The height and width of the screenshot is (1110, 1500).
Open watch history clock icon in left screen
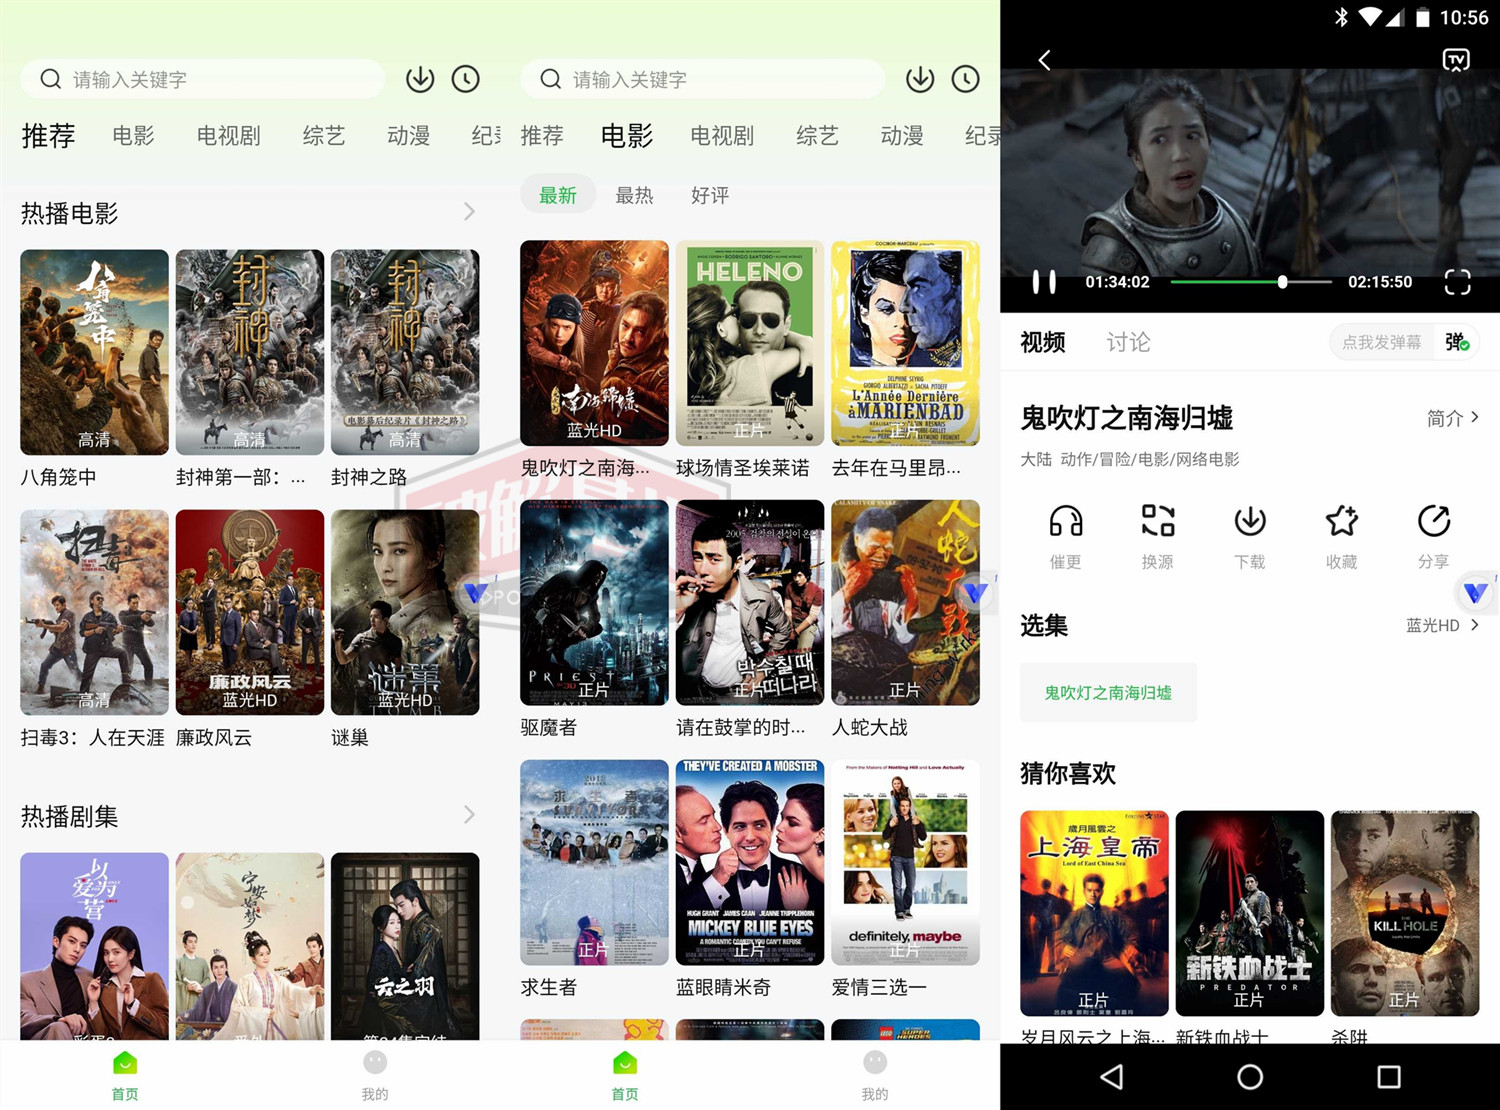point(466,79)
